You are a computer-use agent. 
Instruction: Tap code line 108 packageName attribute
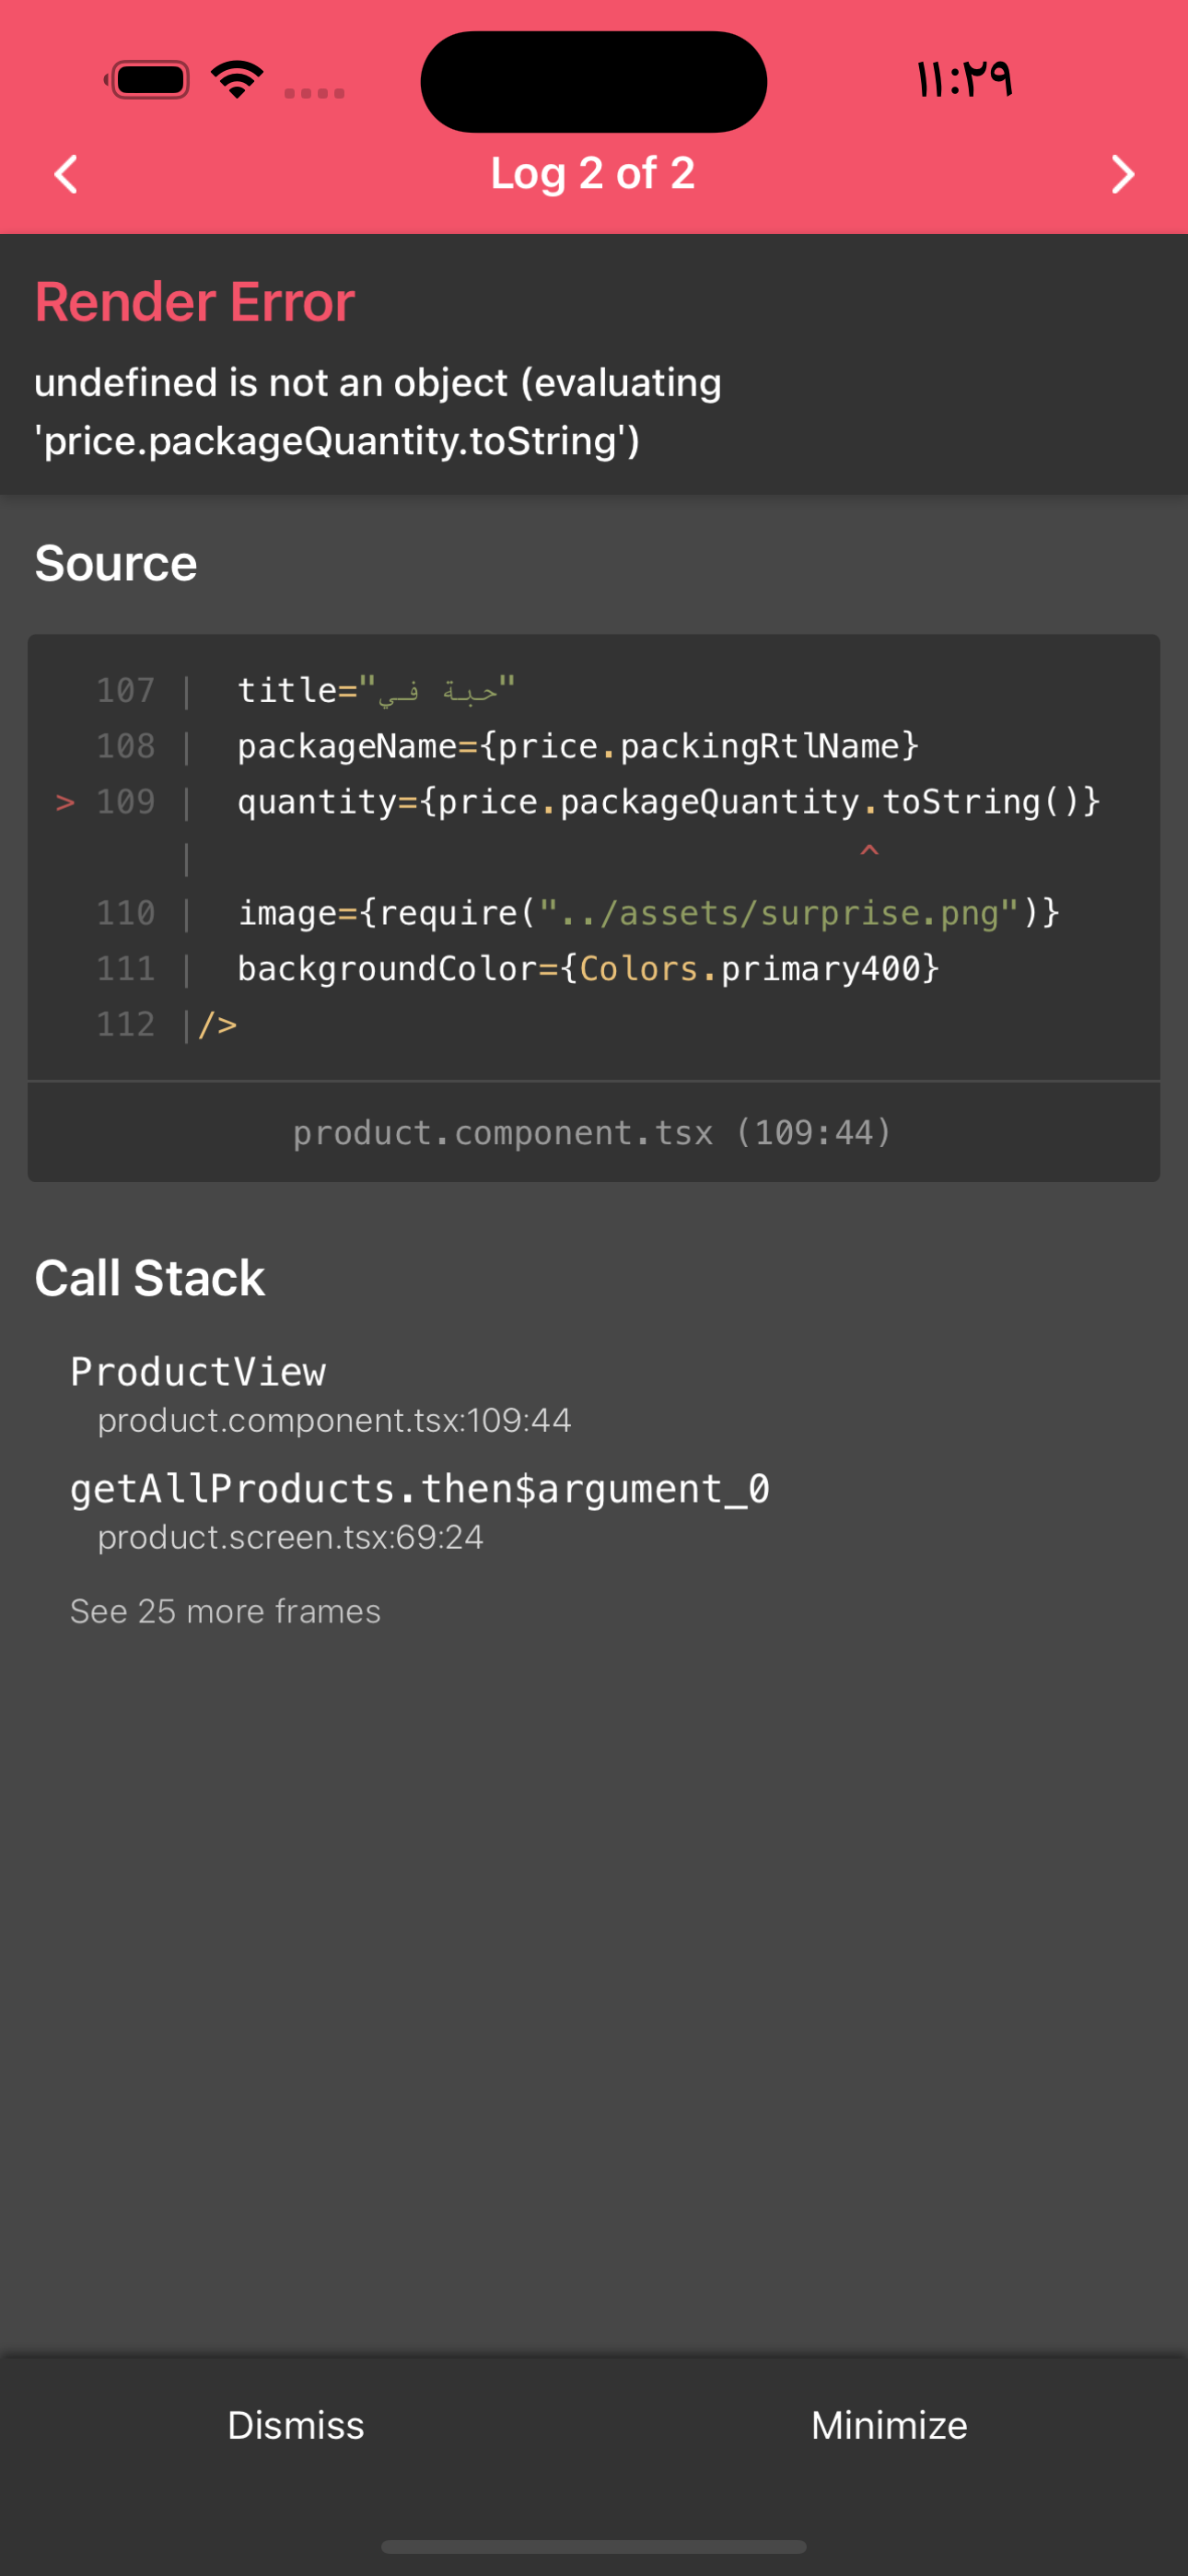click(x=578, y=746)
